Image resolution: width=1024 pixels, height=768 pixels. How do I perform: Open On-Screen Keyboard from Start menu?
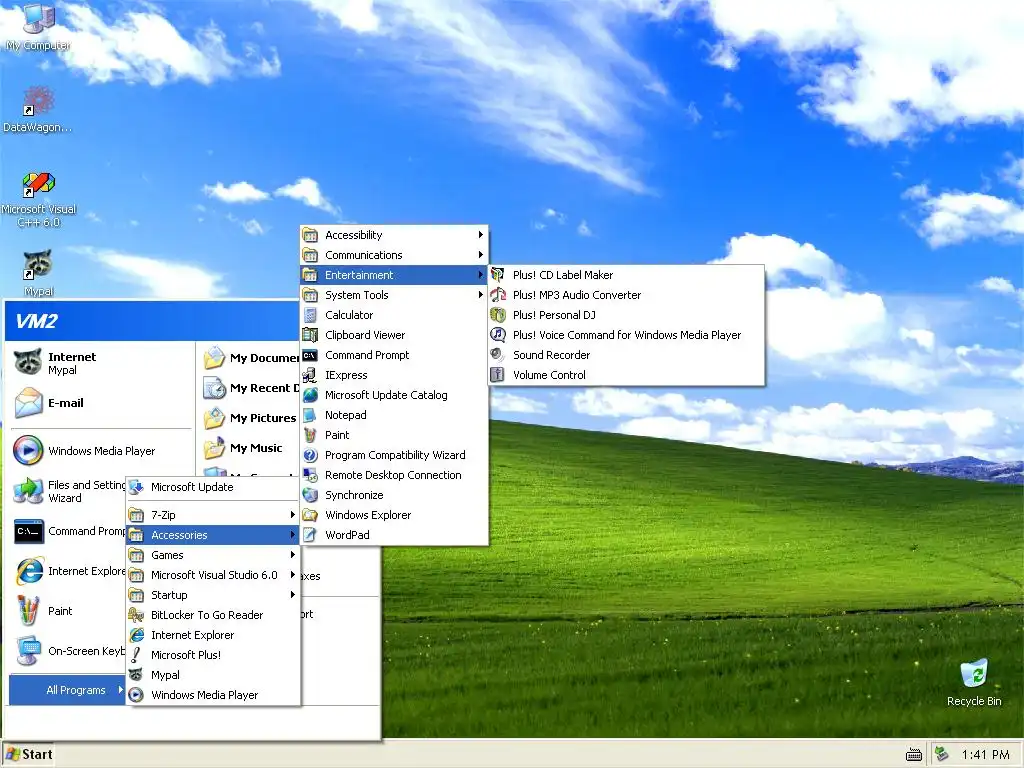(x=69, y=651)
